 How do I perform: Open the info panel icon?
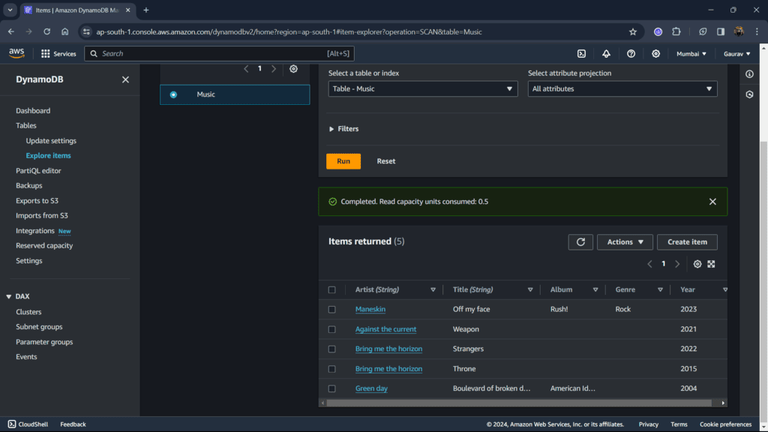point(749,74)
